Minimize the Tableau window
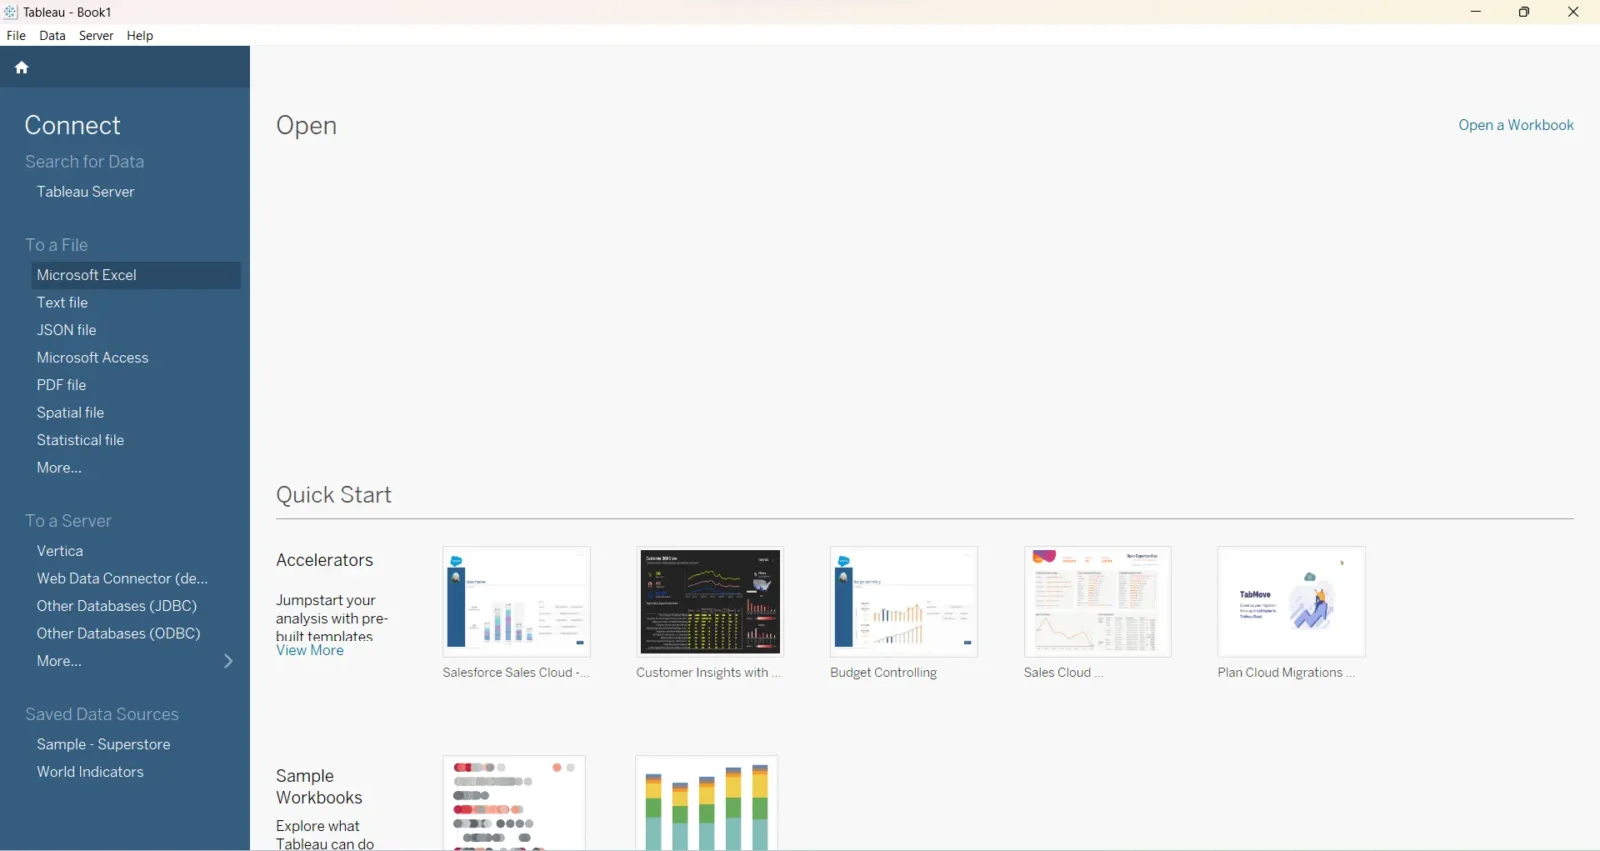Viewport: 1600px width, 851px height. pyautogui.click(x=1476, y=12)
